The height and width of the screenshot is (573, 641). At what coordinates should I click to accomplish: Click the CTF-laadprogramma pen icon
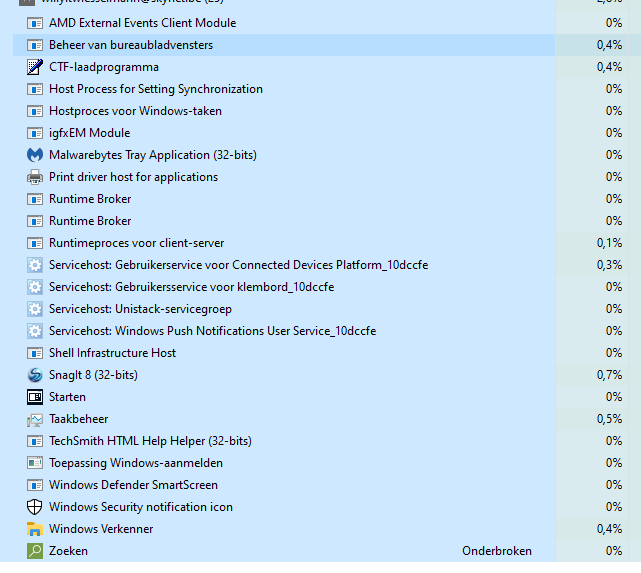pyautogui.click(x=35, y=67)
